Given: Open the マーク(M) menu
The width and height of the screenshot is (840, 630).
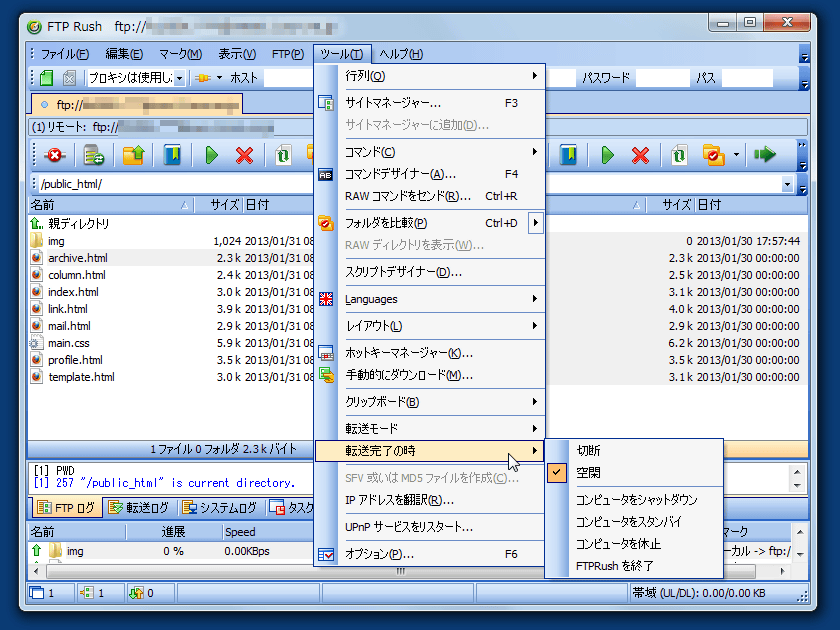Looking at the screenshot, I should coord(181,54).
